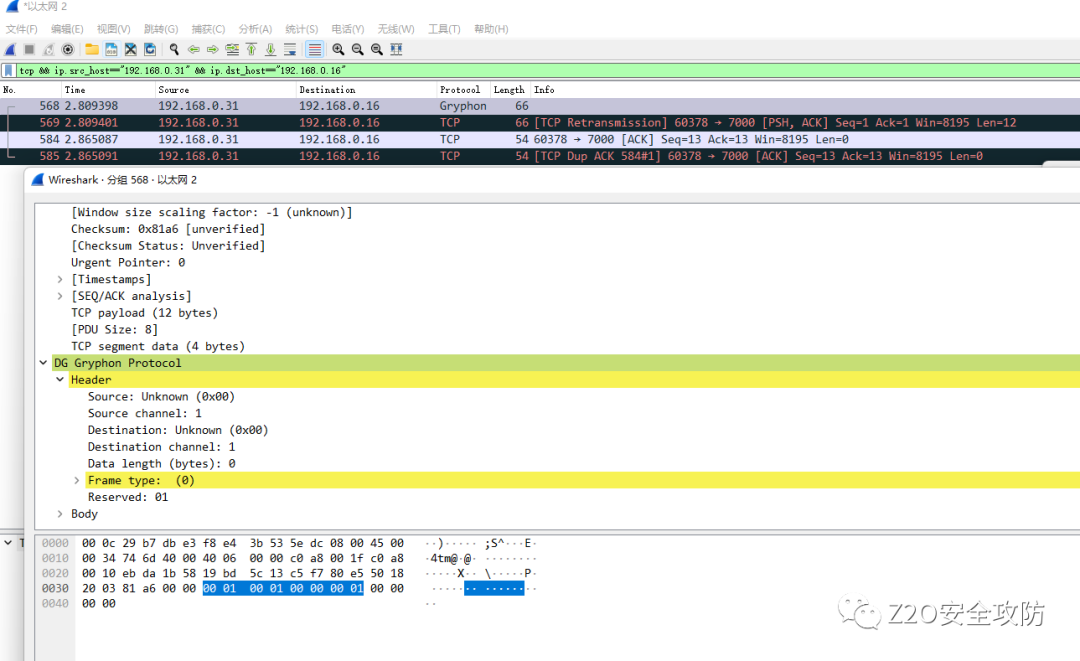Save the capture file

[x=111, y=50]
